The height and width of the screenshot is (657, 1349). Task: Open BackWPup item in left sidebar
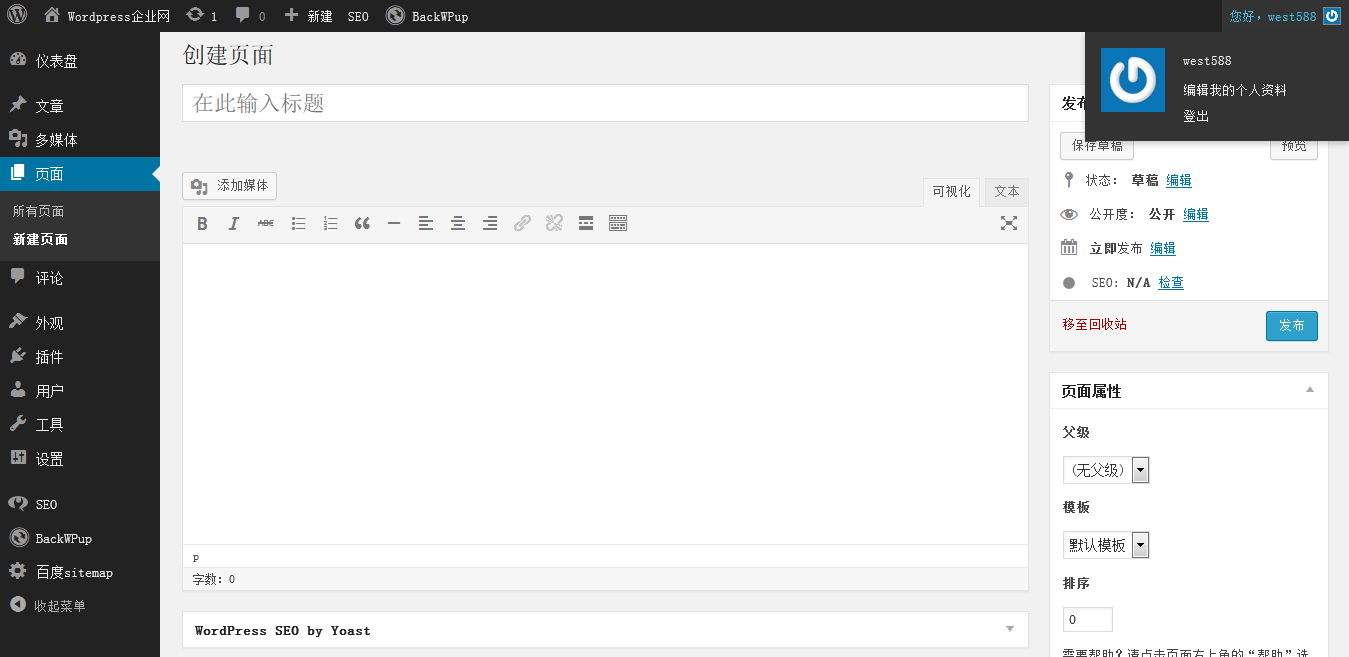pyautogui.click(x=80, y=538)
